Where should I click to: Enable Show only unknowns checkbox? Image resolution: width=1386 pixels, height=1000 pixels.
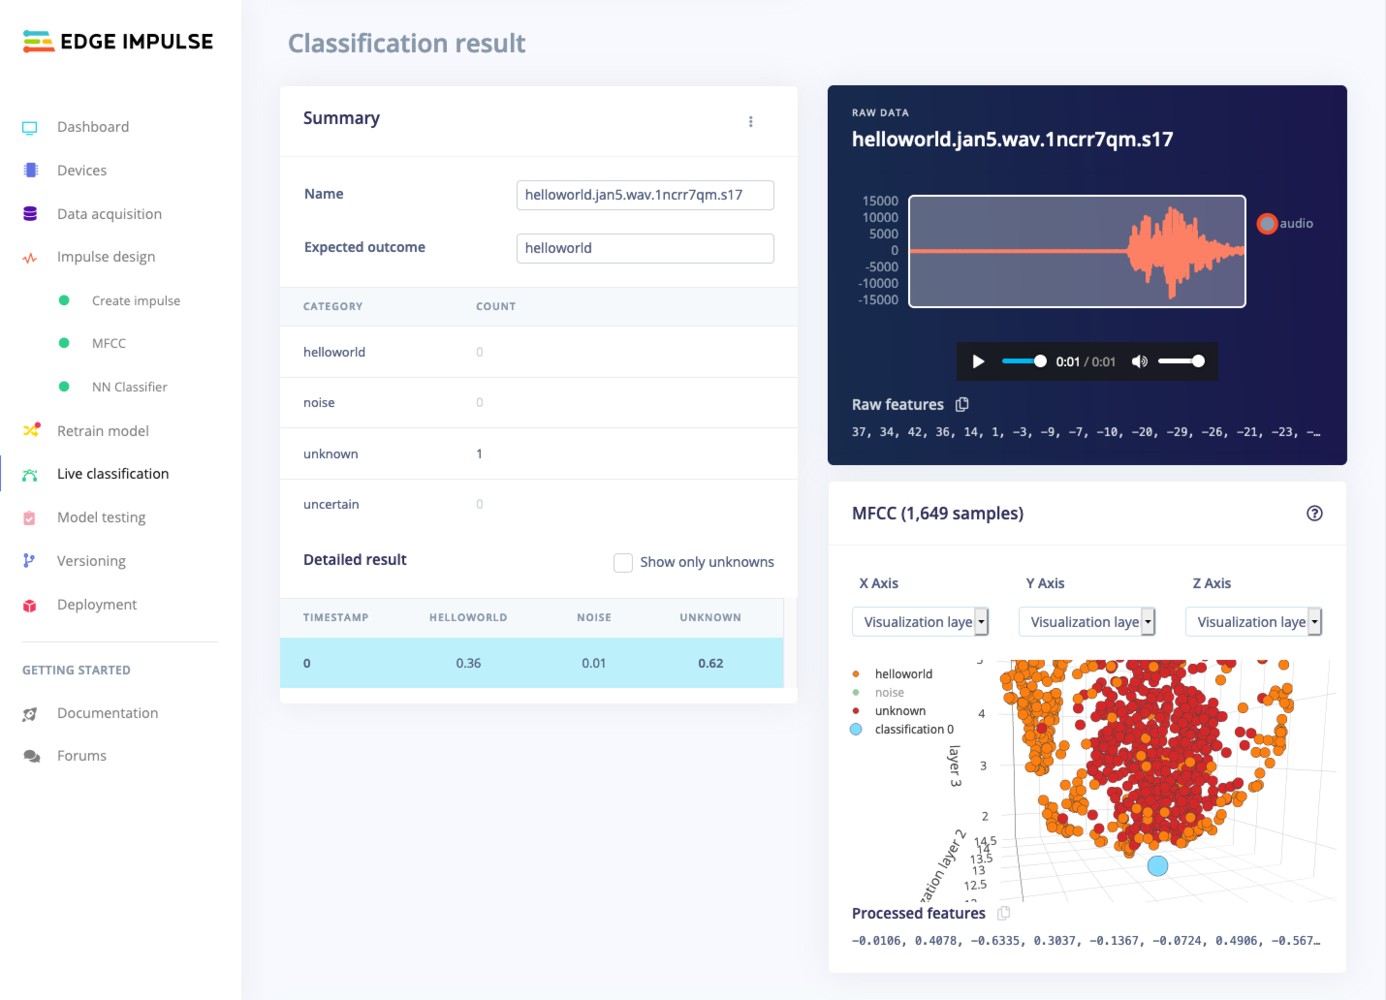point(623,562)
